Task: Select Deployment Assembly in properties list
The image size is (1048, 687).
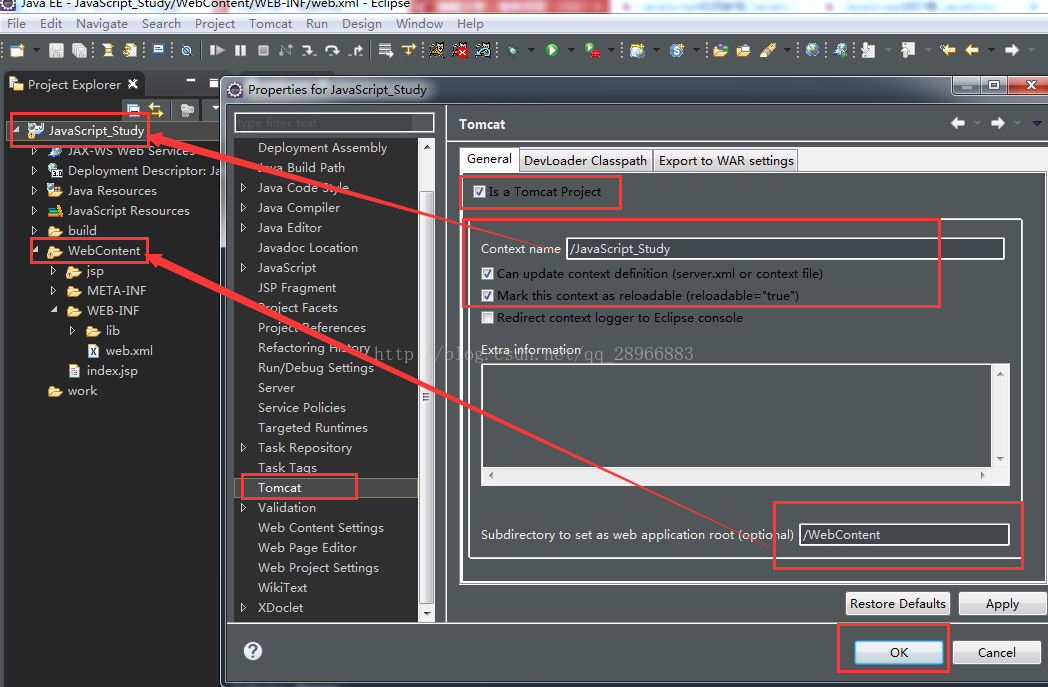Action: click(x=322, y=148)
